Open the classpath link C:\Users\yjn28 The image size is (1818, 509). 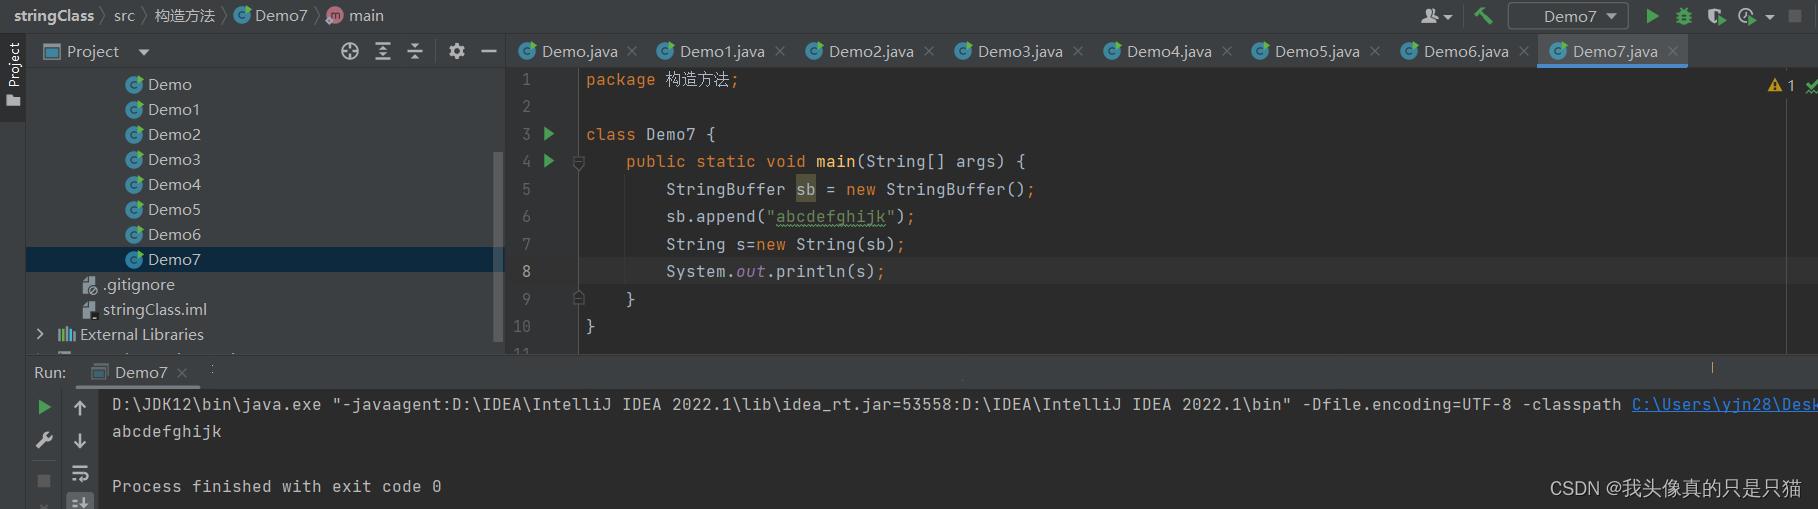coord(1724,404)
